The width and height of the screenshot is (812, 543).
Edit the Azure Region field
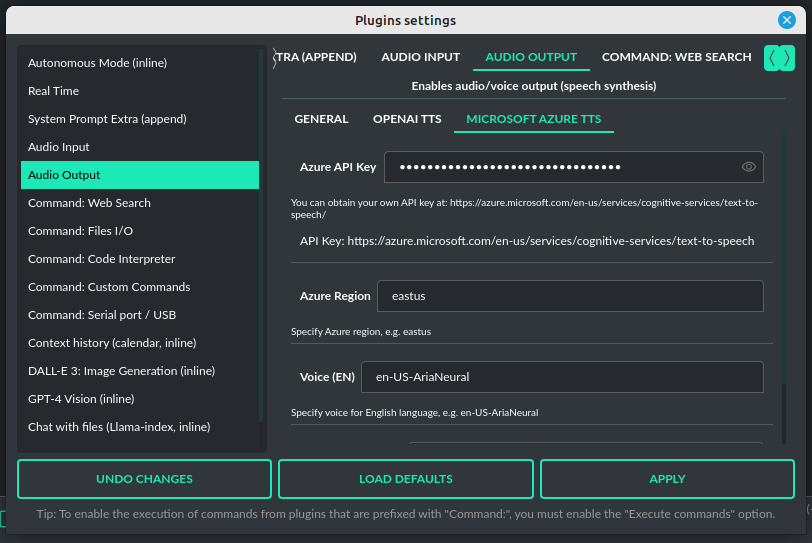tap(569, 296)
